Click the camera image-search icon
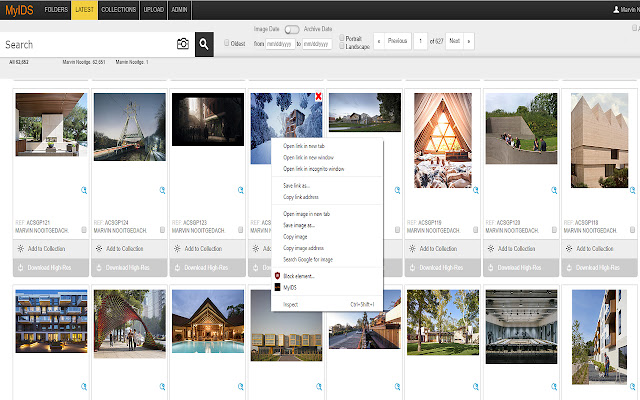Screen dimensions: 640x400 (x=183, y=44)
